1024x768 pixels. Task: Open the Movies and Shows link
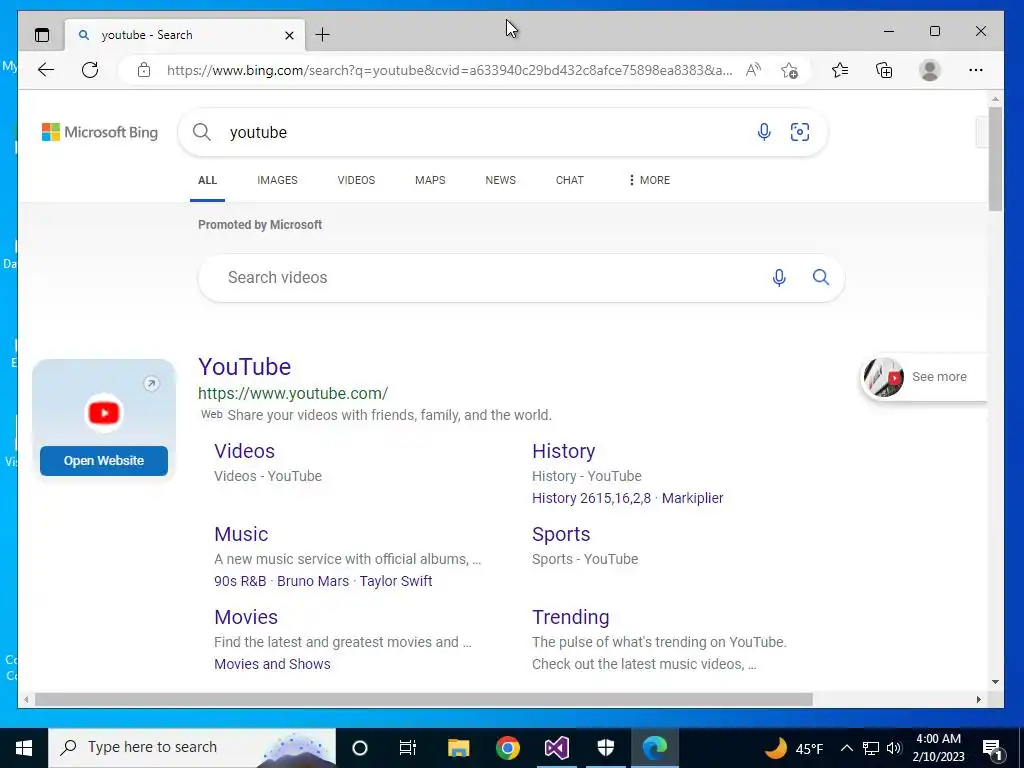coord(272,664)
